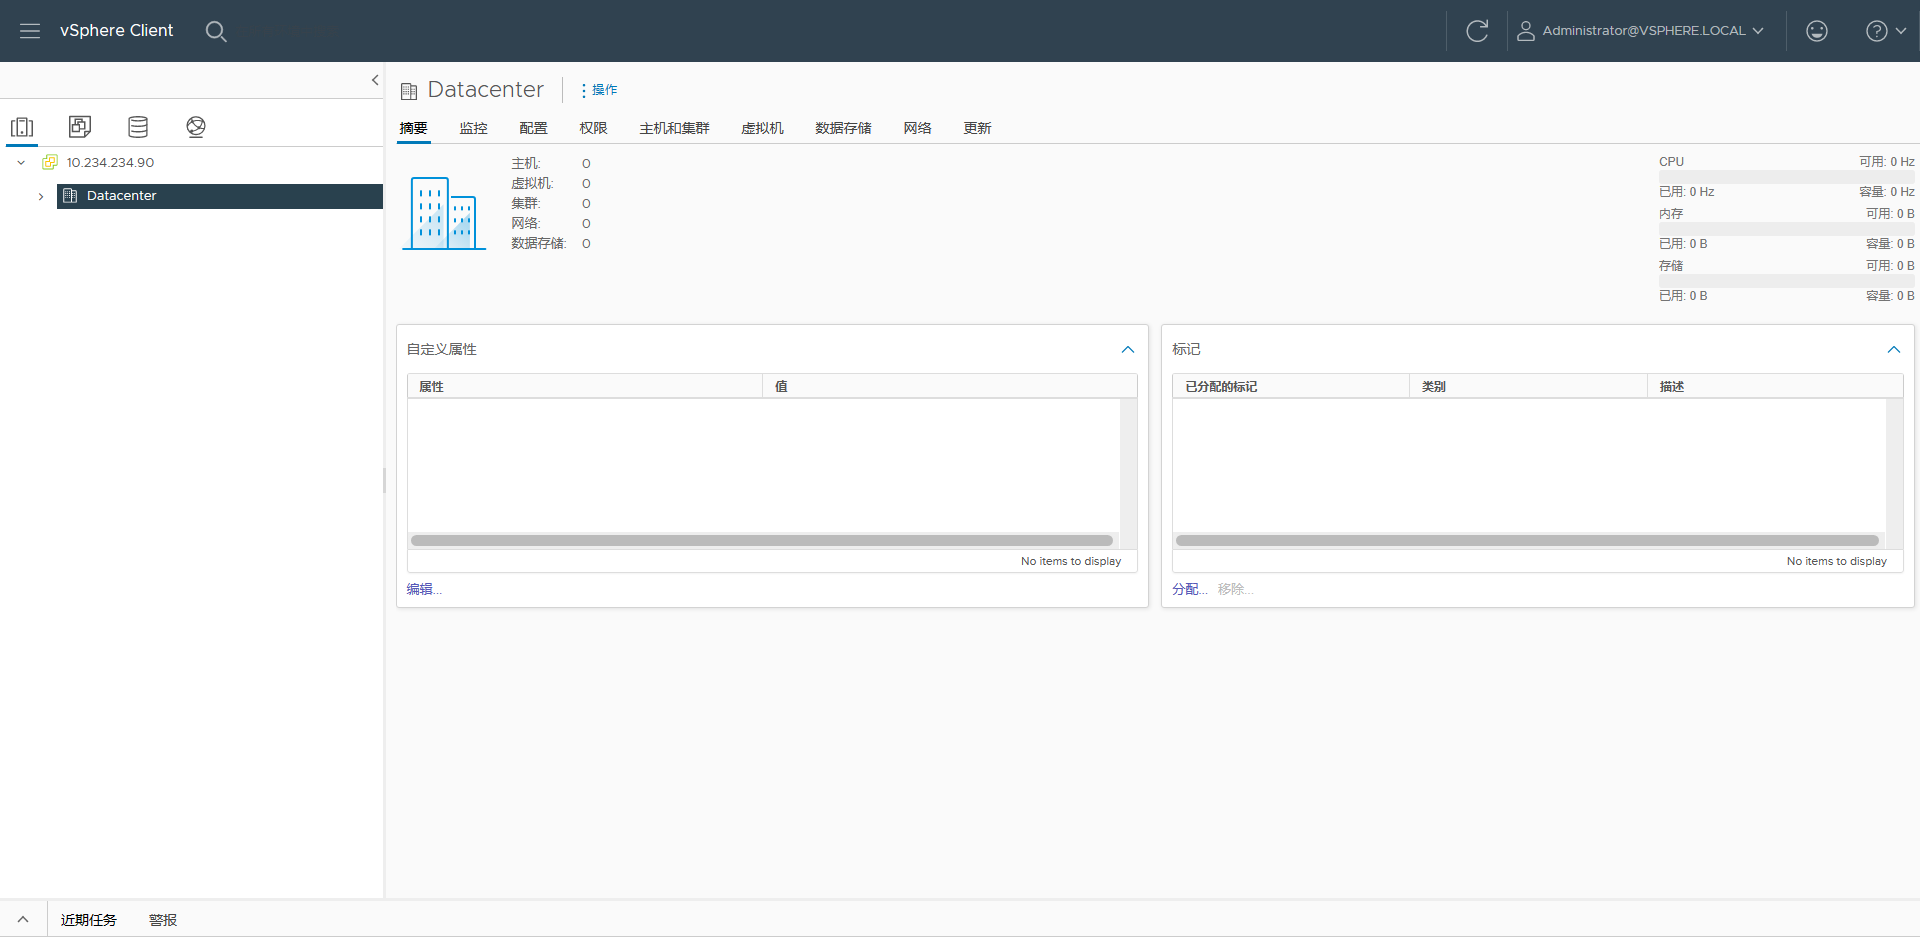Open the feedback smiley icon
This screenshot has height=937, width=1920.
pos(1817,31)
